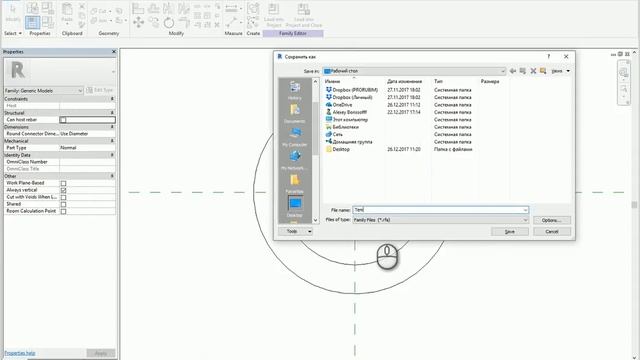Image resolution: width=640 pixels, height=360 pixels.
Task: Open My Network place in Save dialog
Action: [x=295, y=160]
